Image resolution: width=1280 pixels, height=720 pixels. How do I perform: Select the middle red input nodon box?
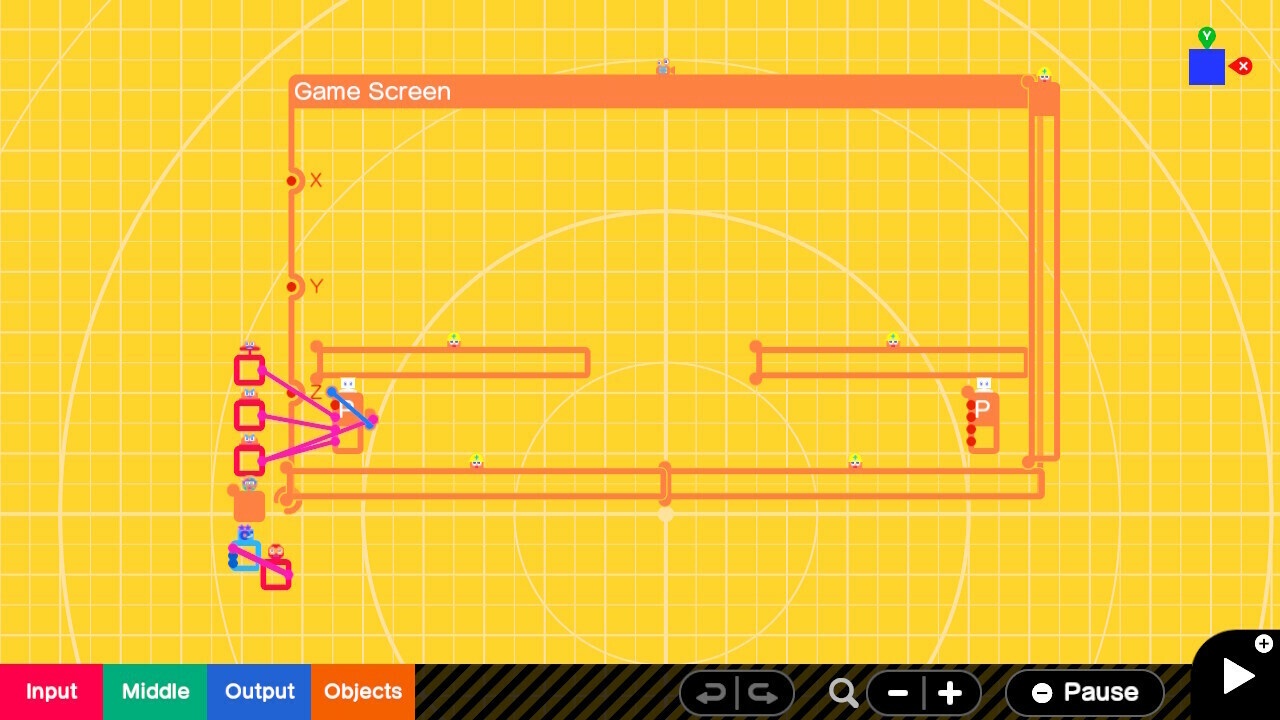click(x=249, y=414)
